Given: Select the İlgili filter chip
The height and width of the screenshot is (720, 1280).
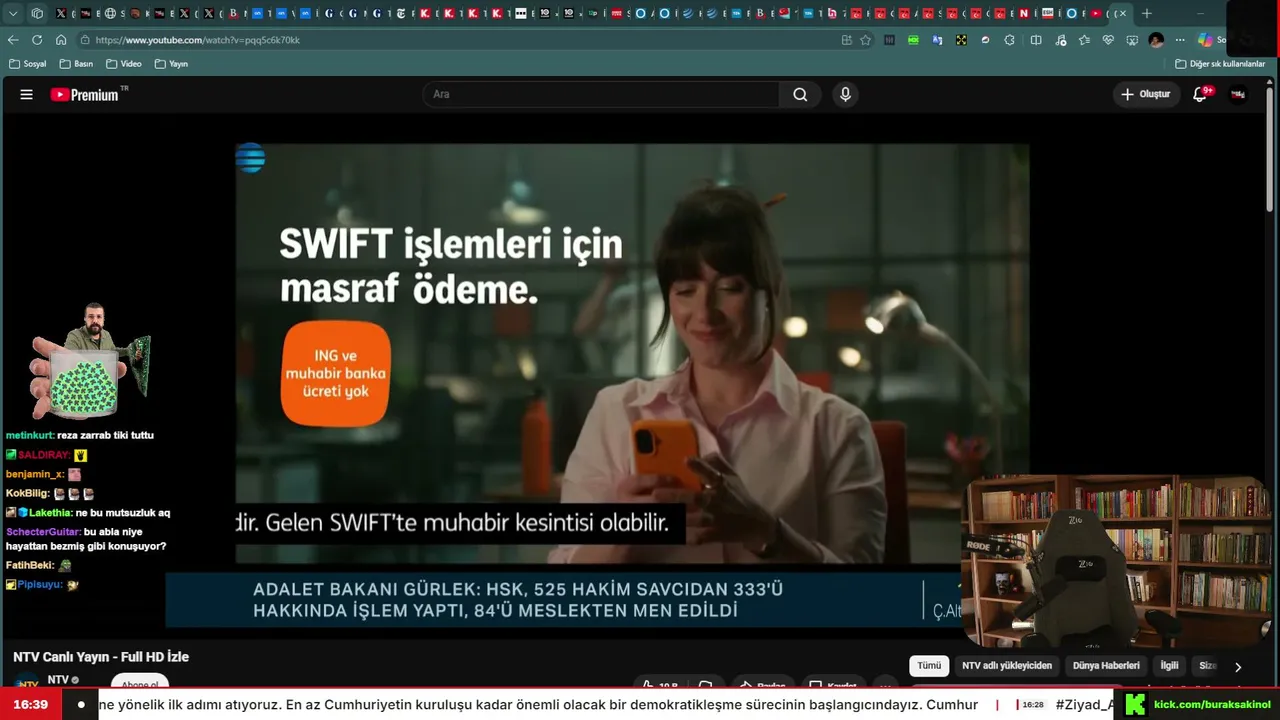Looking at the screenshot, I should click(1169, 666).
